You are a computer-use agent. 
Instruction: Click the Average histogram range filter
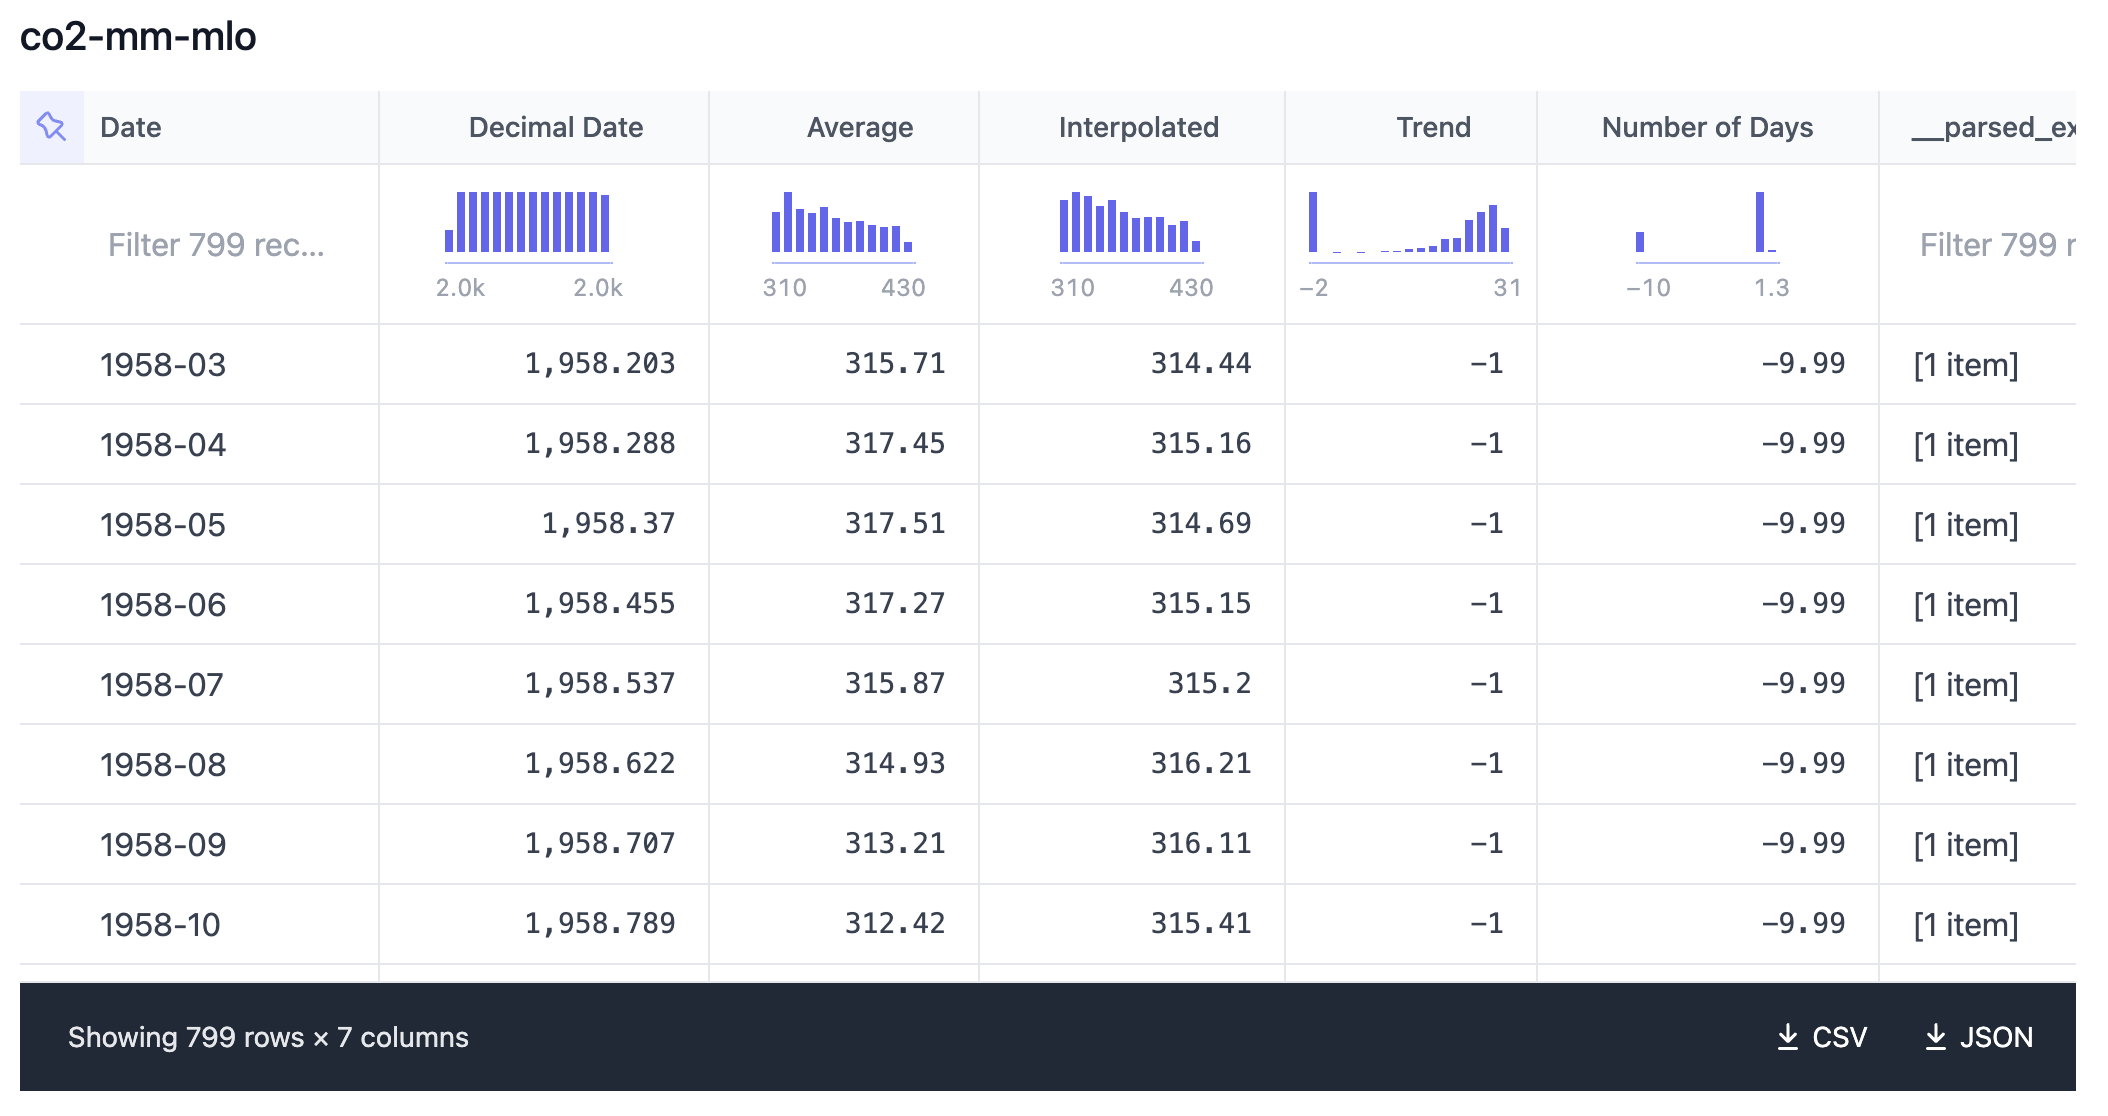(x=843, y=244)
